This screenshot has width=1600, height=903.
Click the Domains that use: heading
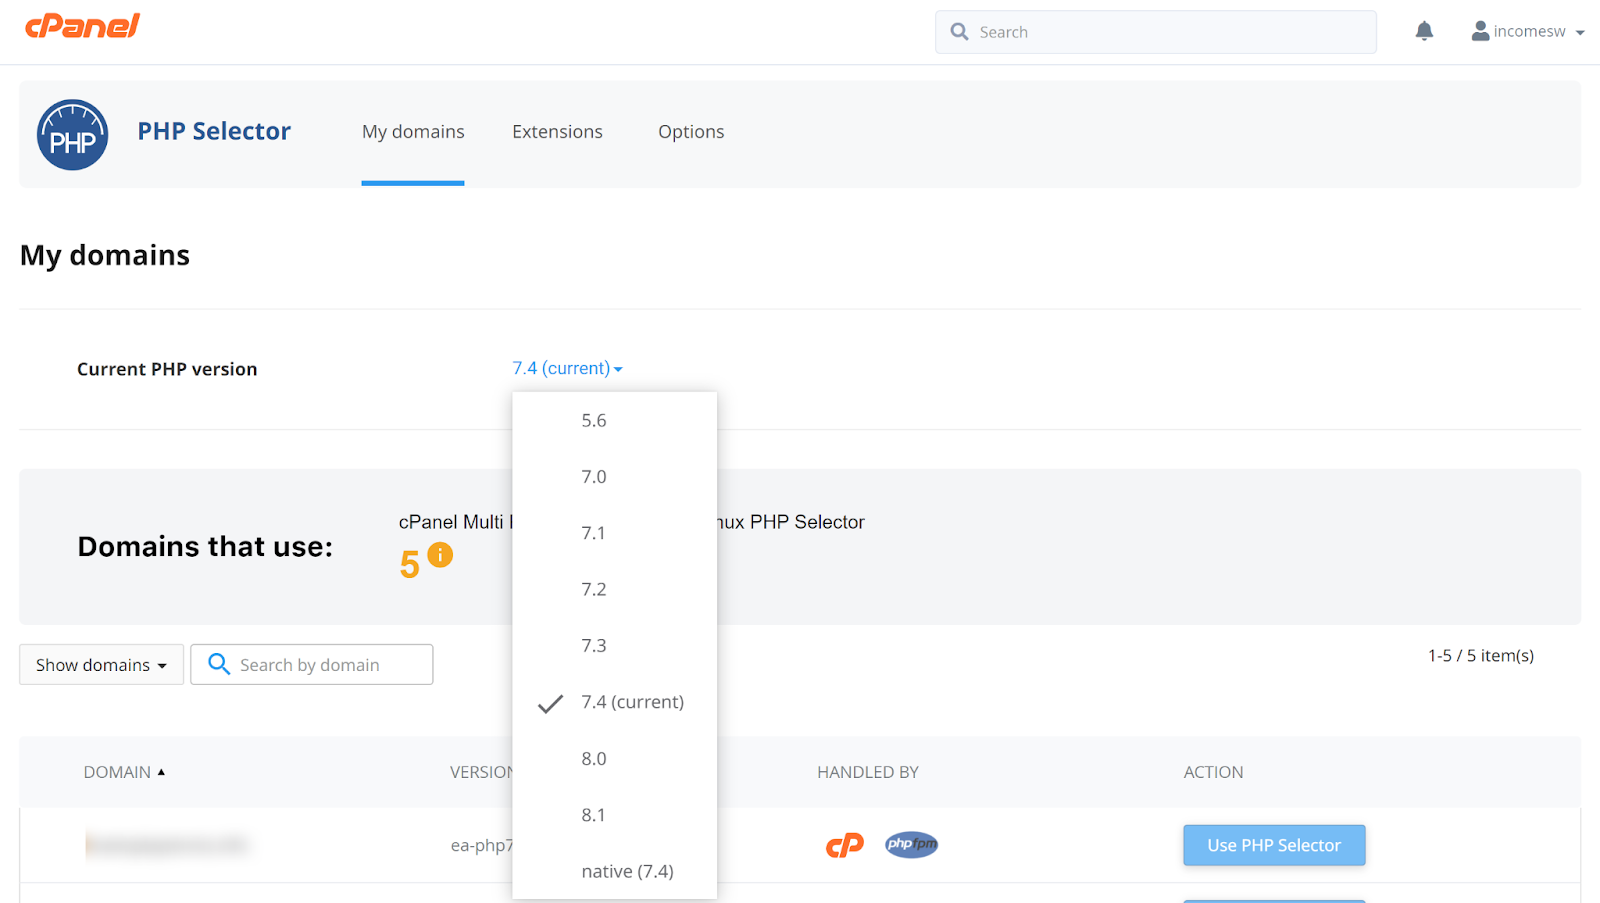[x=205, y=547]
